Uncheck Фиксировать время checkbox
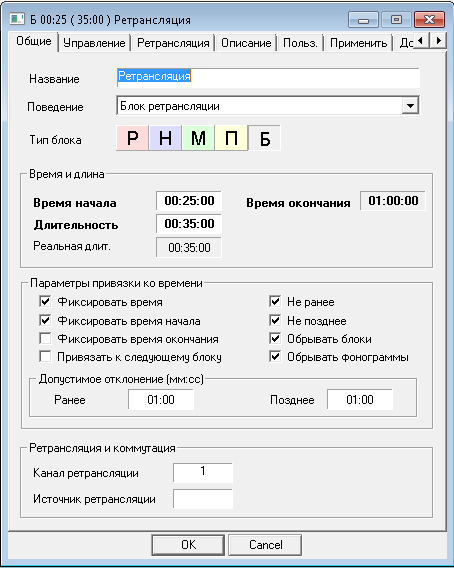This screenshot has height=568, width=454. [45, 301]
